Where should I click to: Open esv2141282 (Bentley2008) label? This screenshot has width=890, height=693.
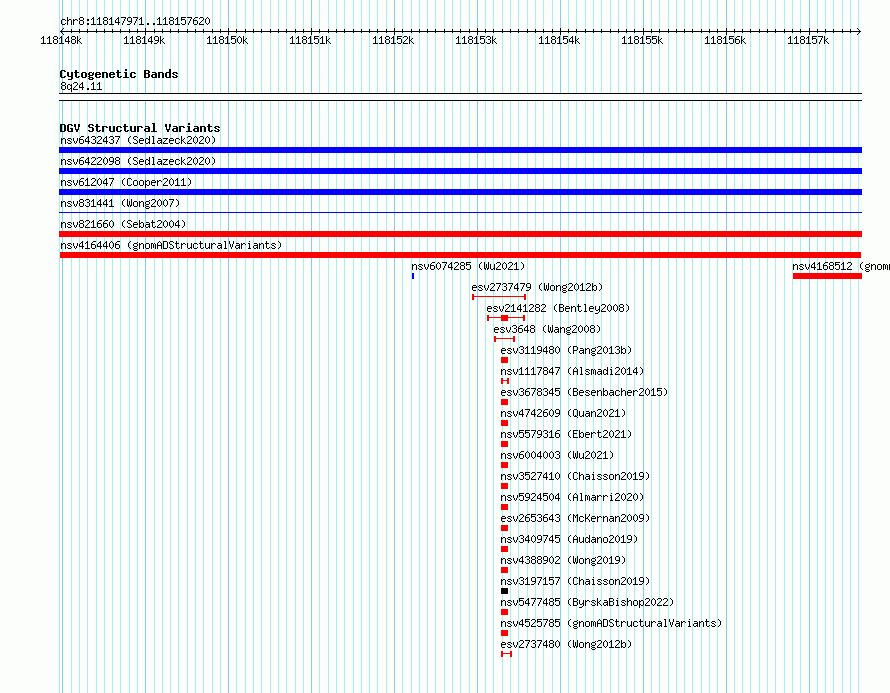558,308
